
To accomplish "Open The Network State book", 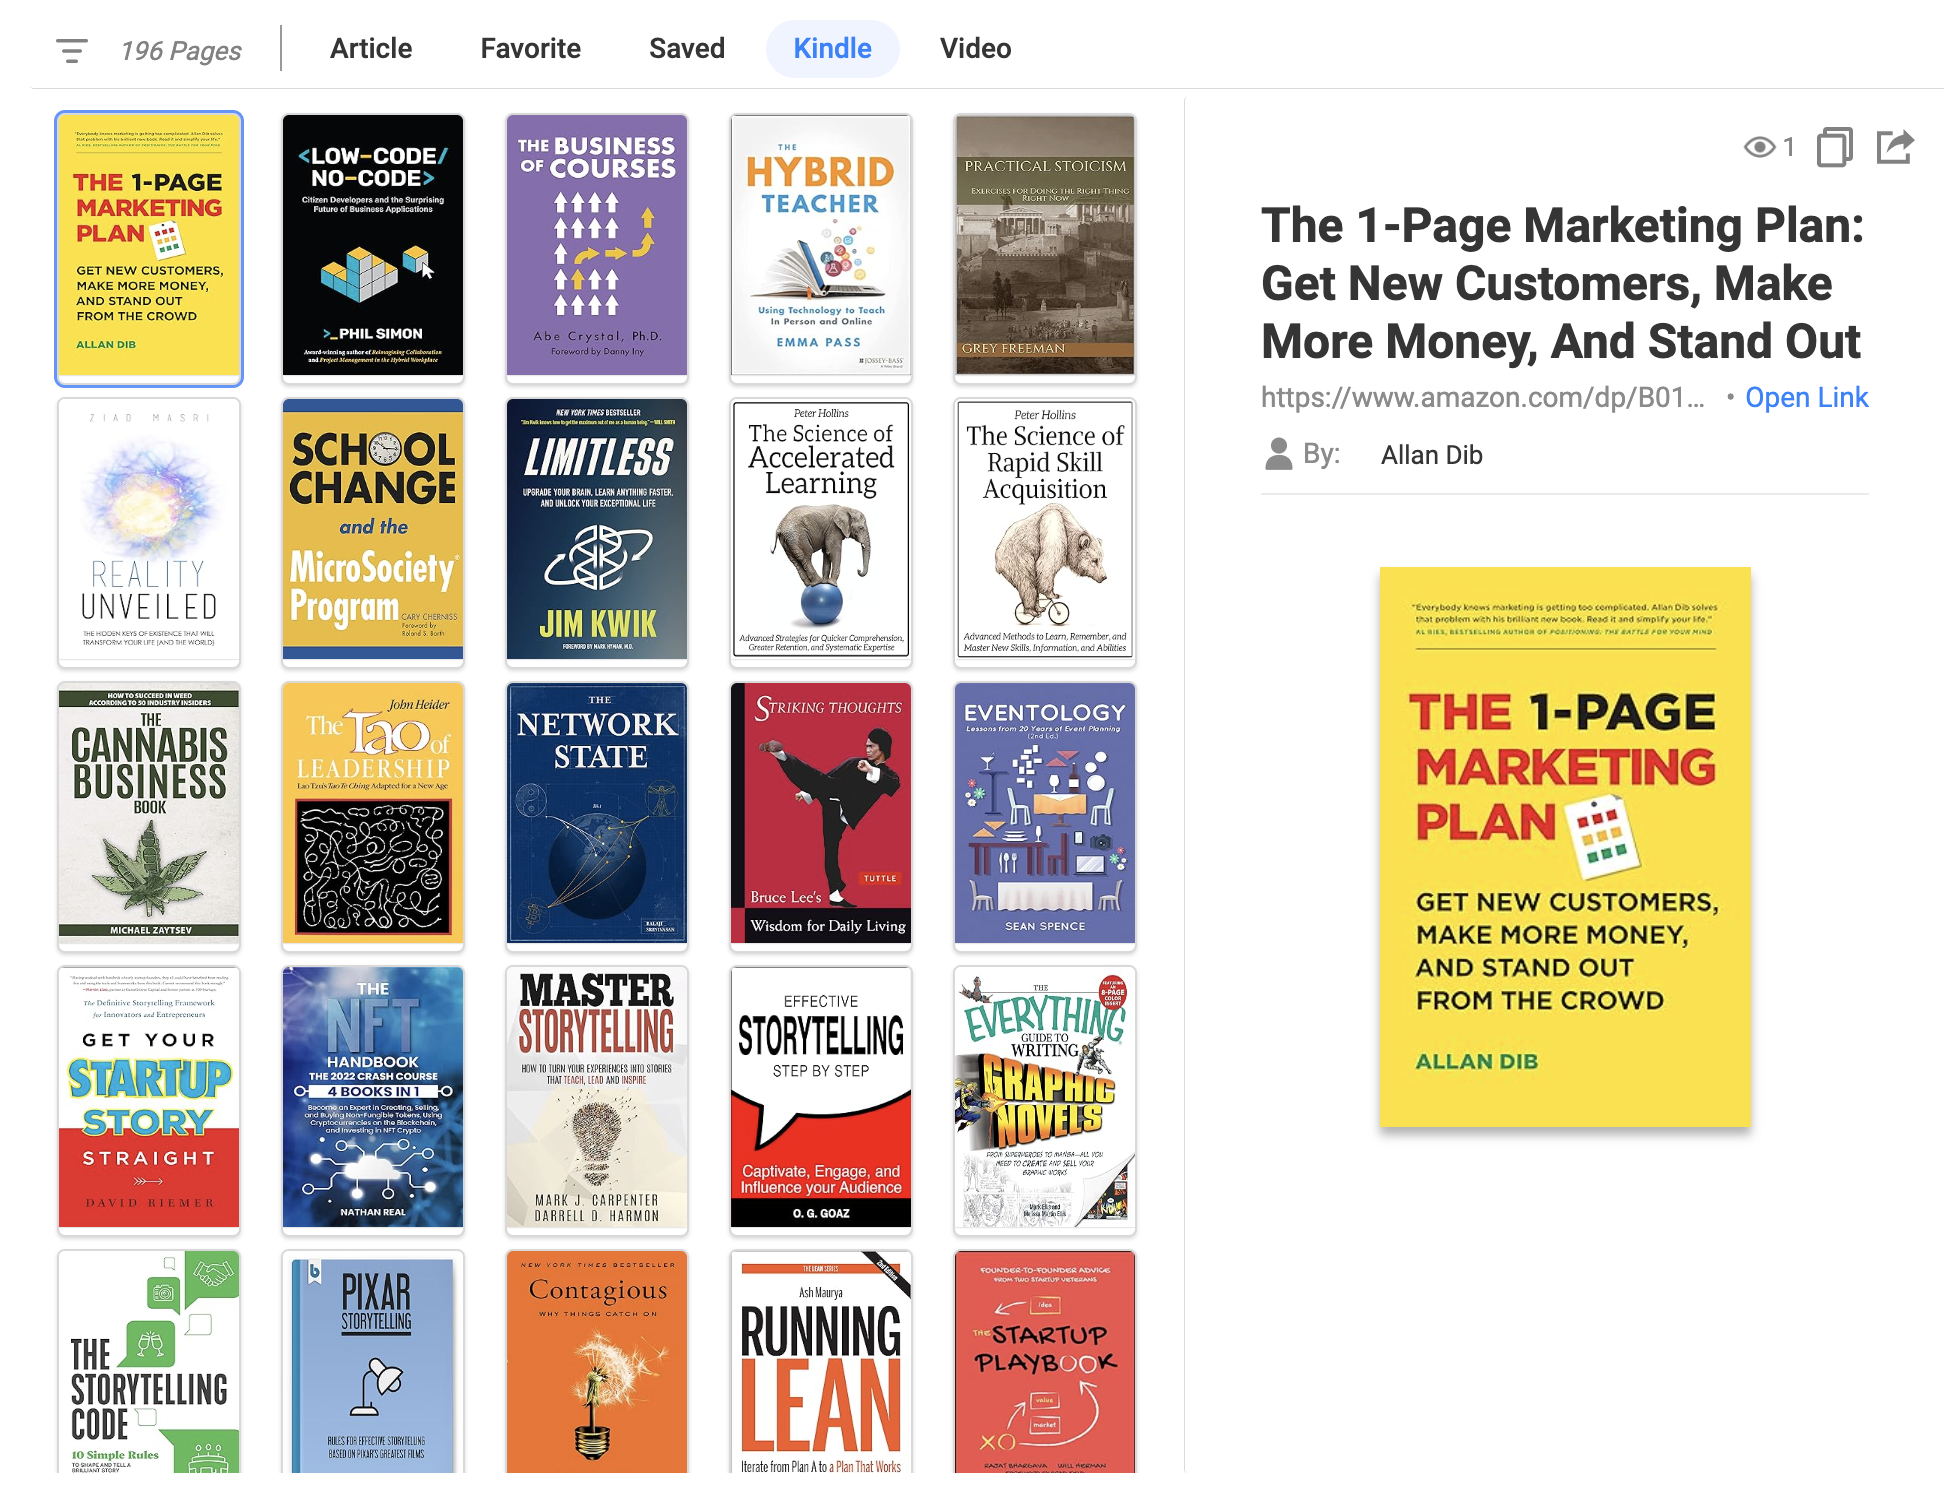I will pos(597,814).
